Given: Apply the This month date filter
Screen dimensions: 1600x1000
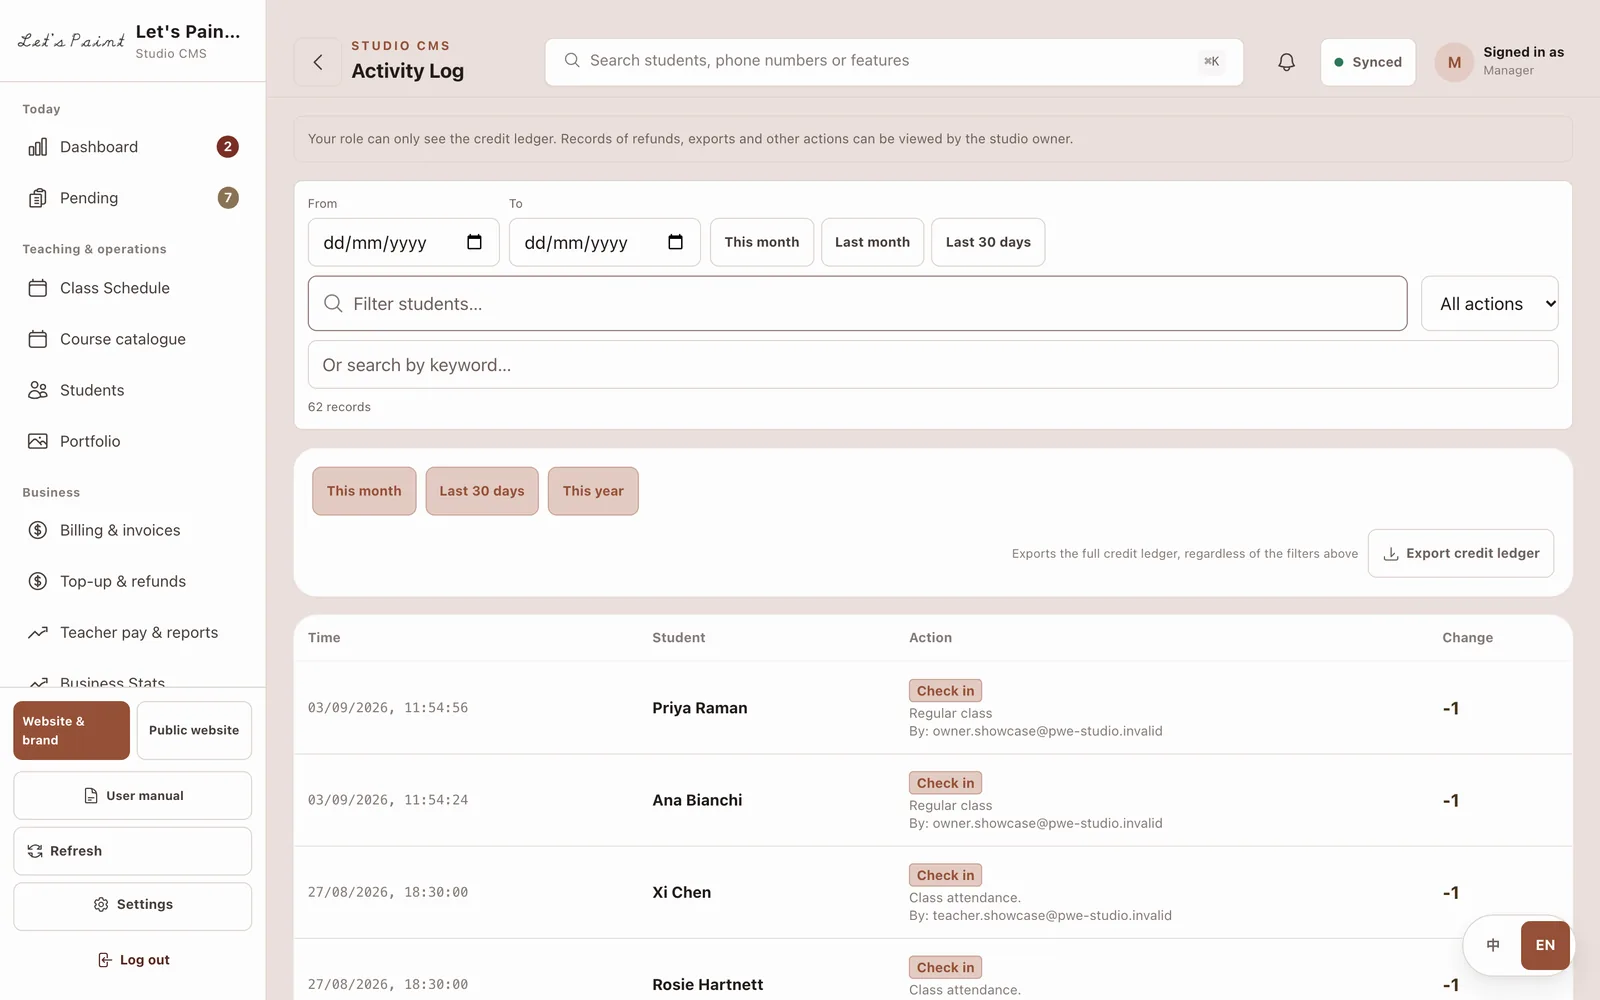Looking at the screenshot, I should (x=762, y=242).
